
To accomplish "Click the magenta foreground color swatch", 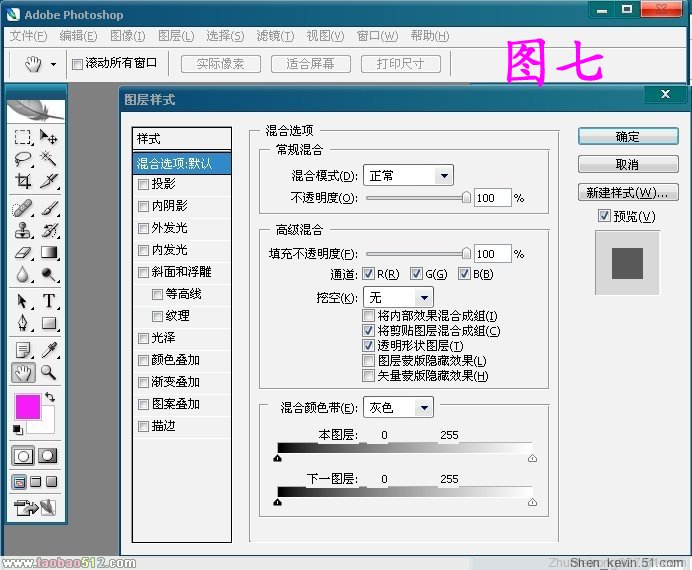I will click(x=27, y=406).
